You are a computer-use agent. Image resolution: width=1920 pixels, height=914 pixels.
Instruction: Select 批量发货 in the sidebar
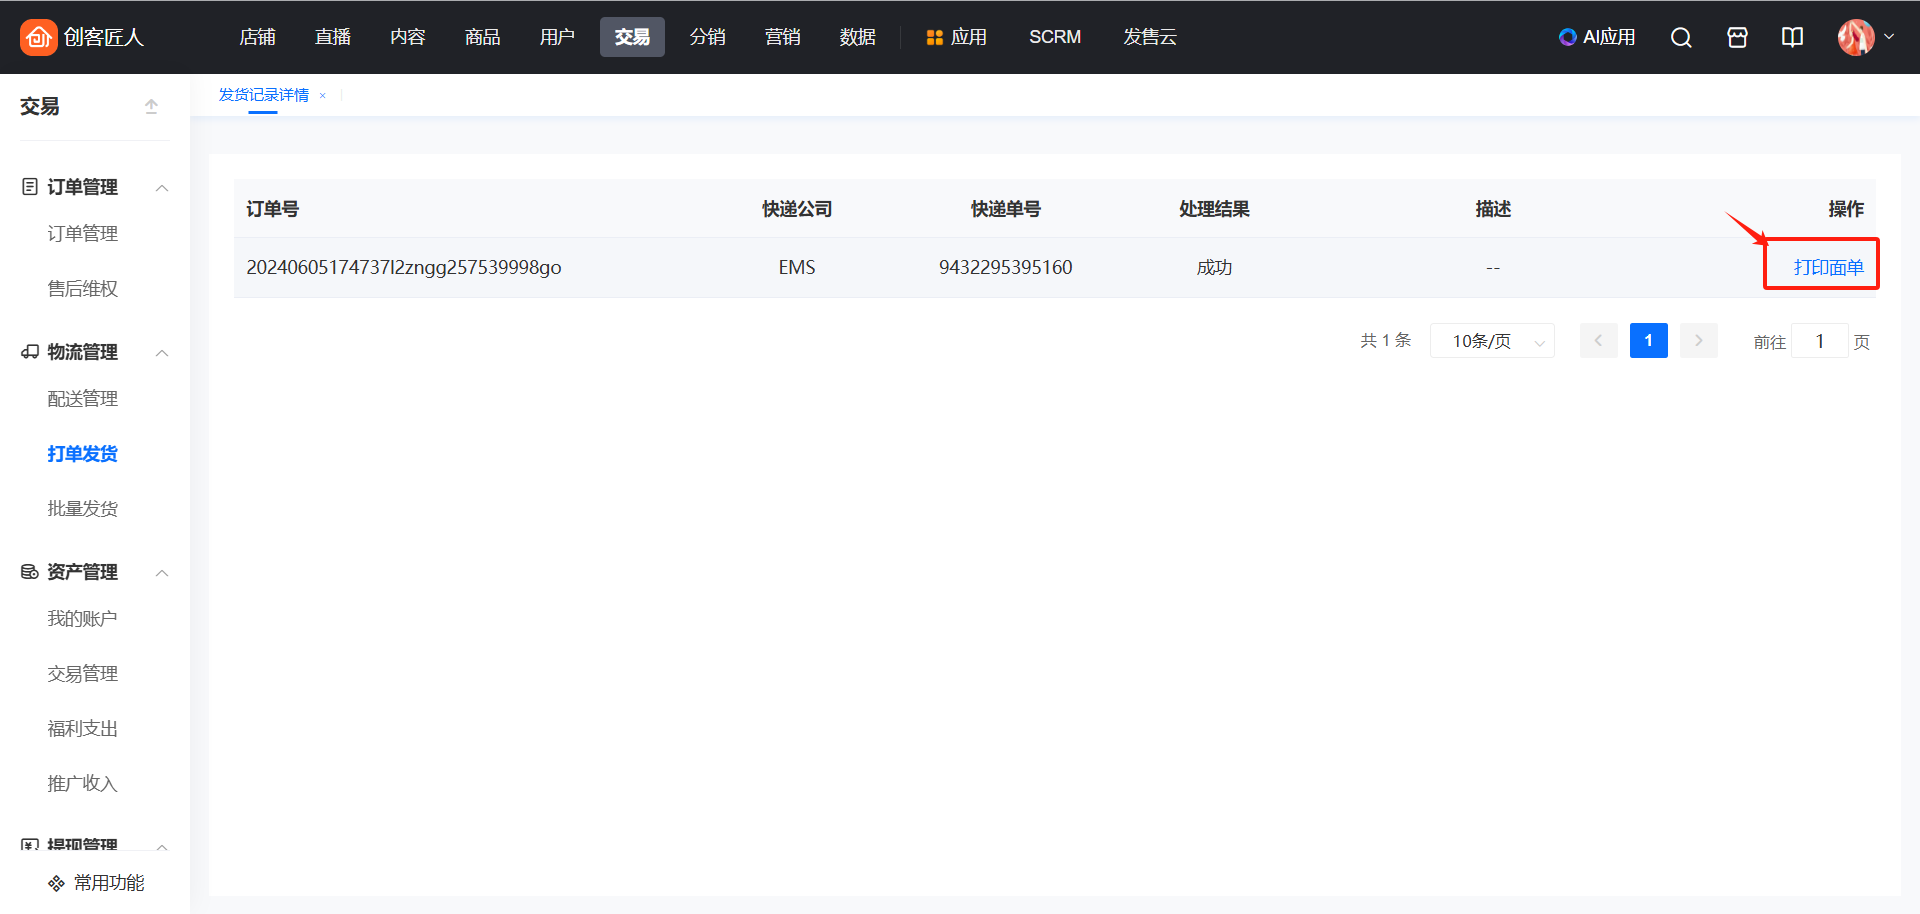tap(82, 508)
